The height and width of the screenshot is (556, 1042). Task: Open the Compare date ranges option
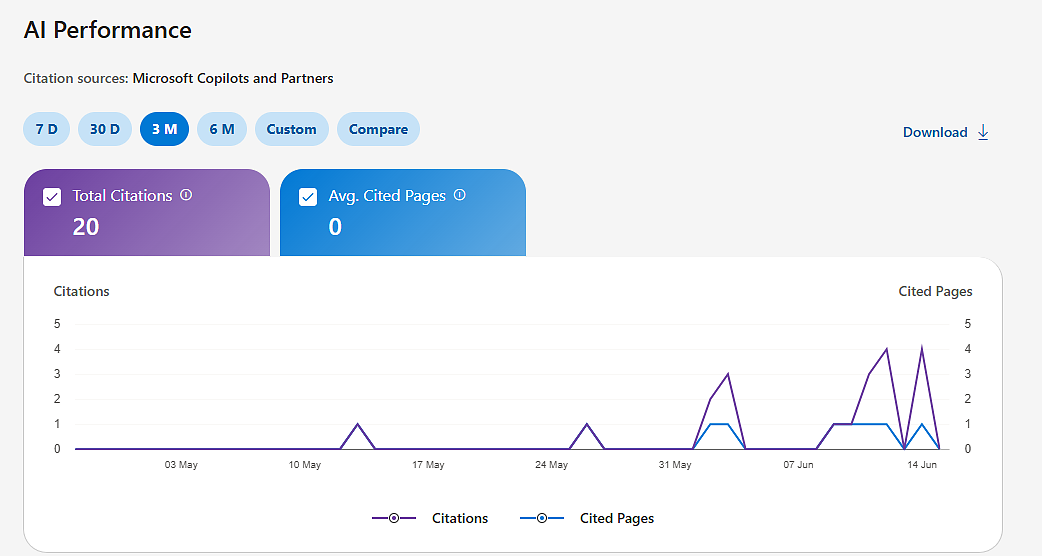[378, 129]
